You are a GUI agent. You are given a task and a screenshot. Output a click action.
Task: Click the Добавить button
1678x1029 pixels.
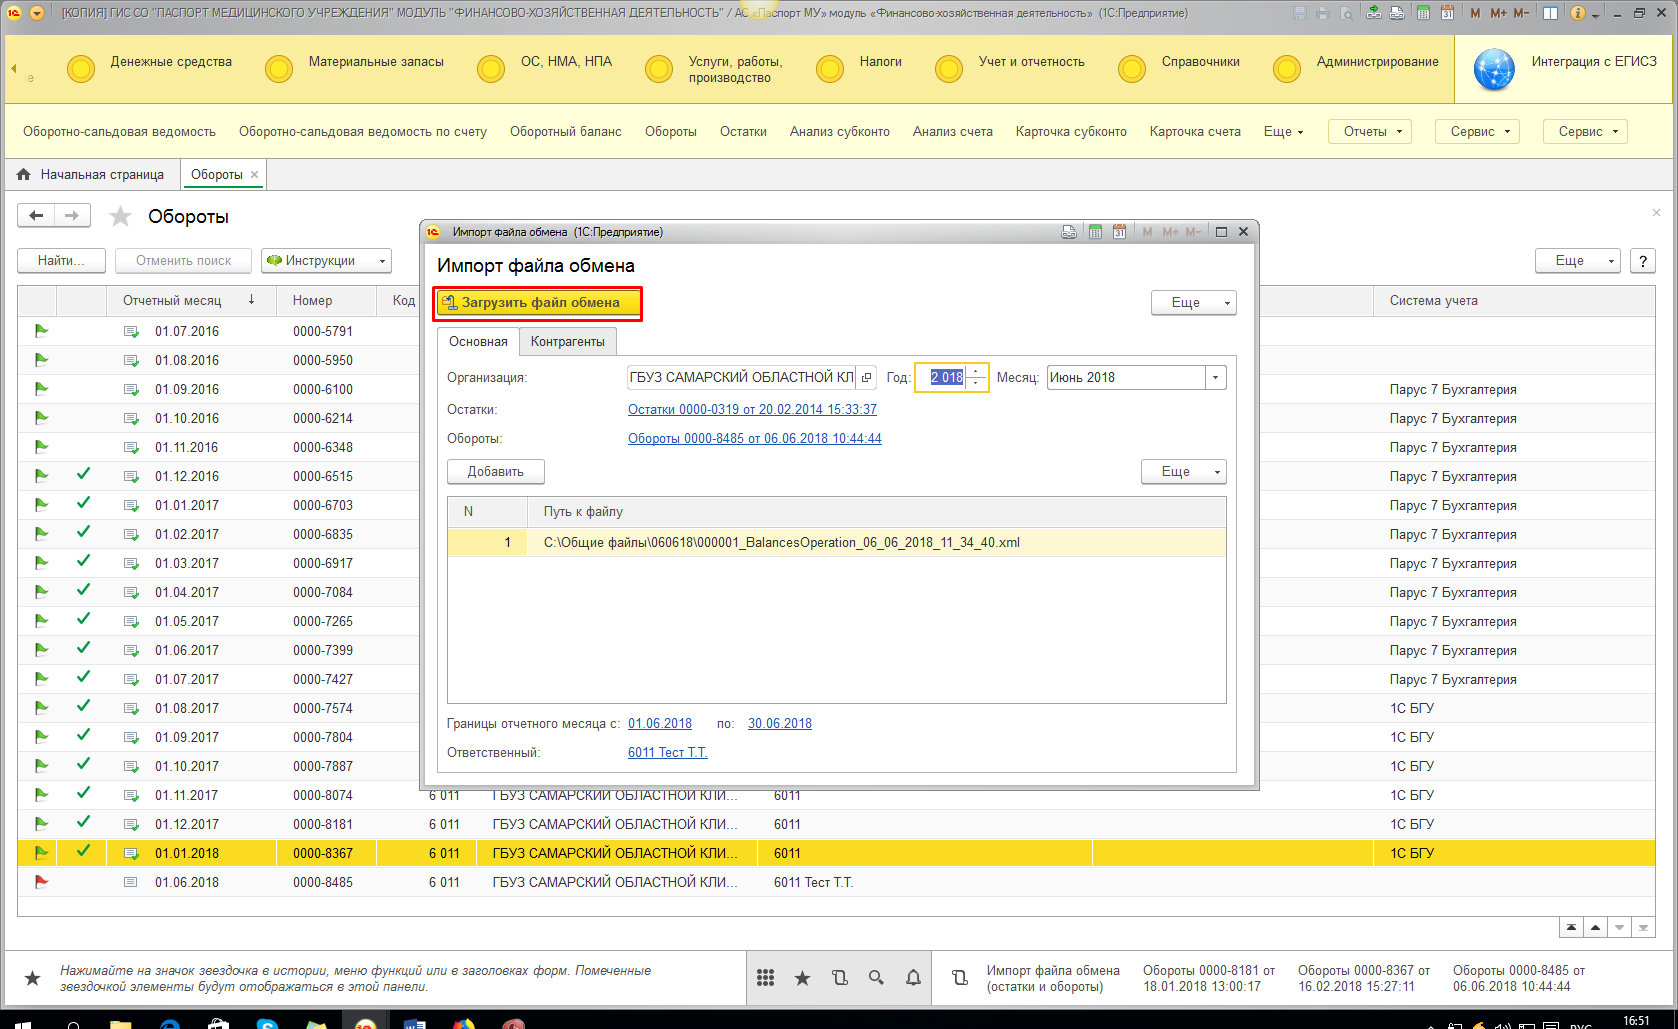point(496,471)
